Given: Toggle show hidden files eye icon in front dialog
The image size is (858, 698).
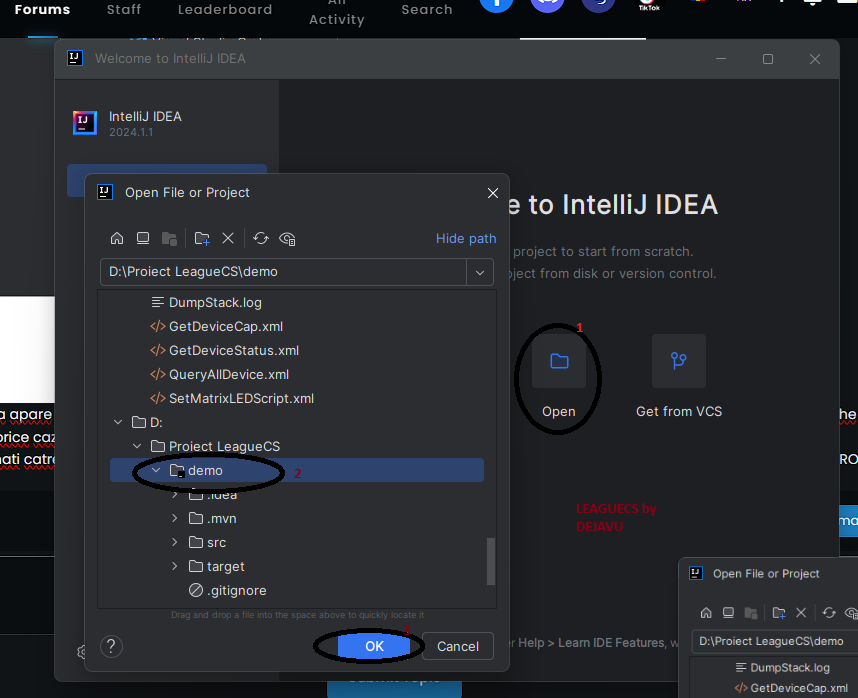Looking at the screenshot, I should click(x=287, y=239).
